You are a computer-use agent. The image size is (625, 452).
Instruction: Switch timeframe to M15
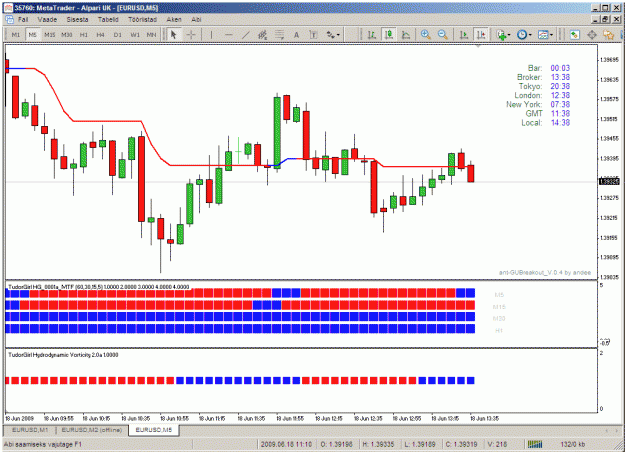tap(49, 35)
